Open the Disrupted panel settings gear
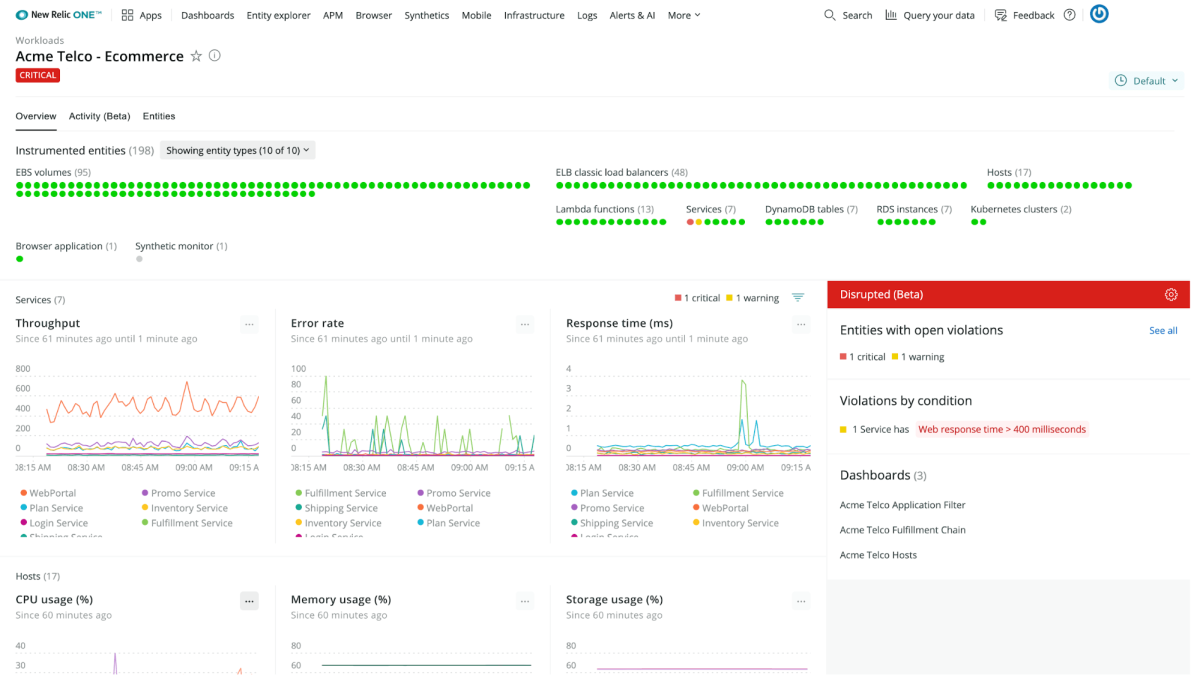 coord(1171,294)
